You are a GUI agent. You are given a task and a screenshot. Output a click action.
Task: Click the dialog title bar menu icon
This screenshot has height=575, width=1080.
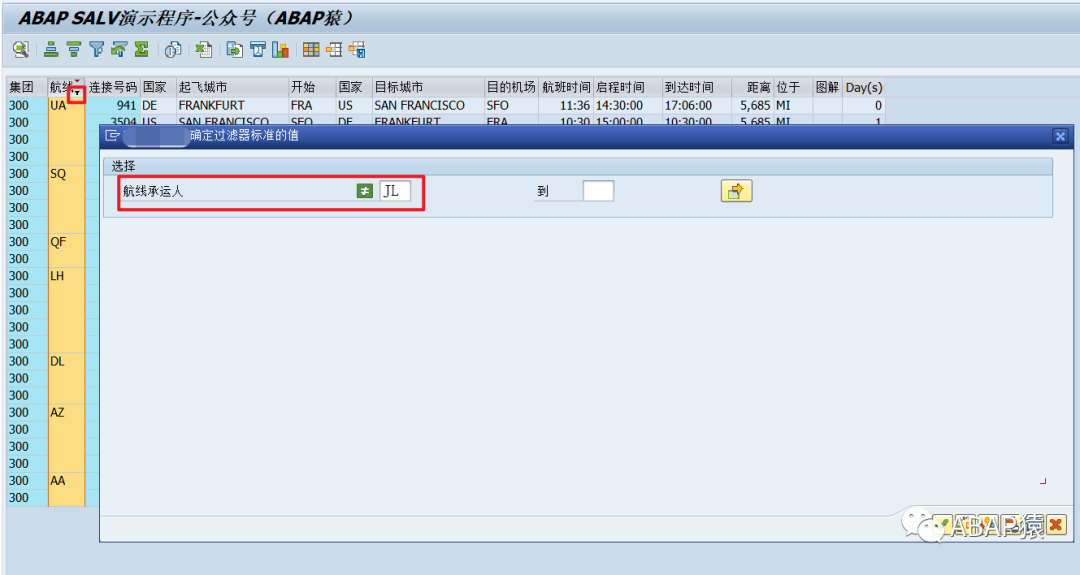(112, 136)
